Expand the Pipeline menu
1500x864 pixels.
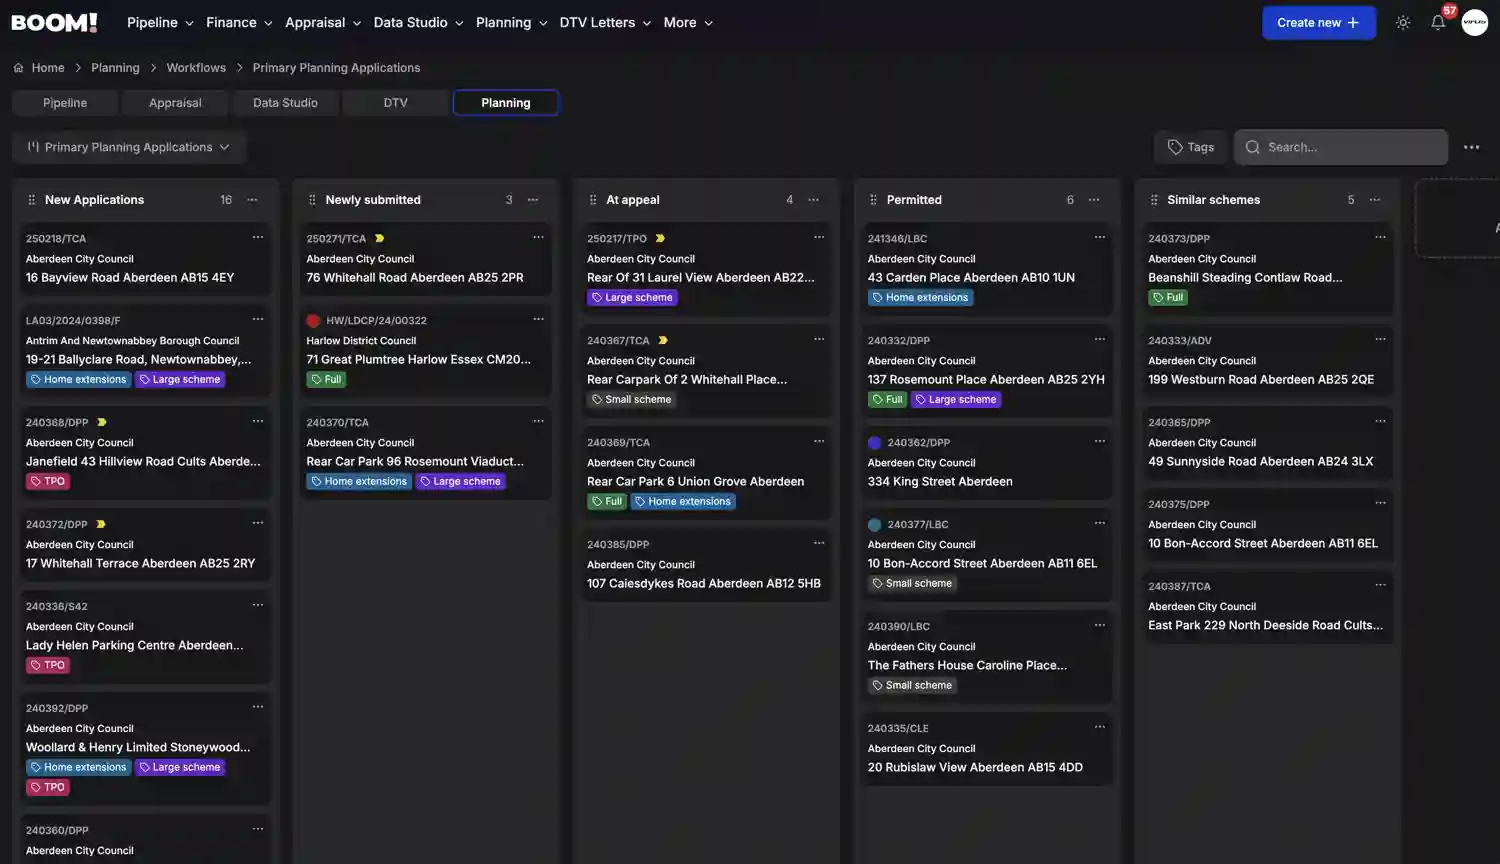tap(160, 22)
